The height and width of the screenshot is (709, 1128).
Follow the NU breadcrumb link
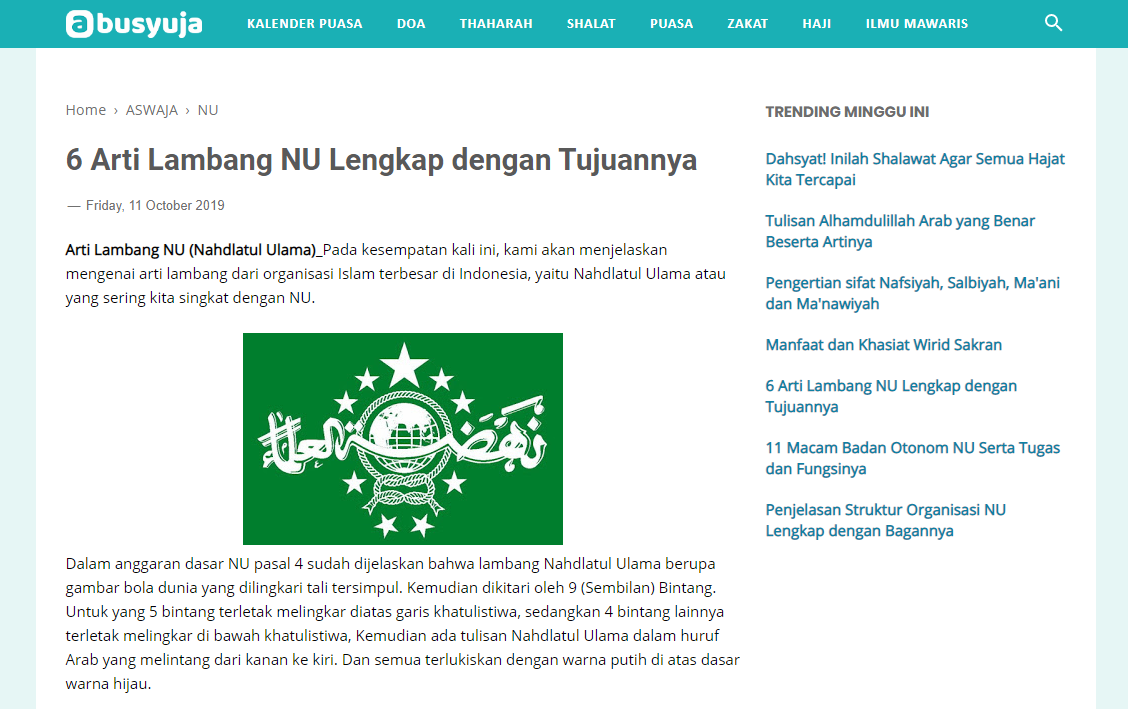click(208, 110)
